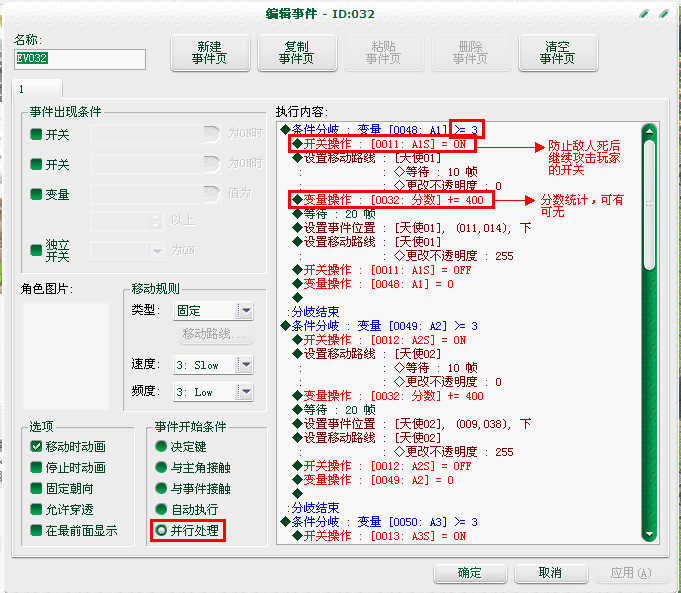Check 在最前面显示 option

(x=36, y=530)
